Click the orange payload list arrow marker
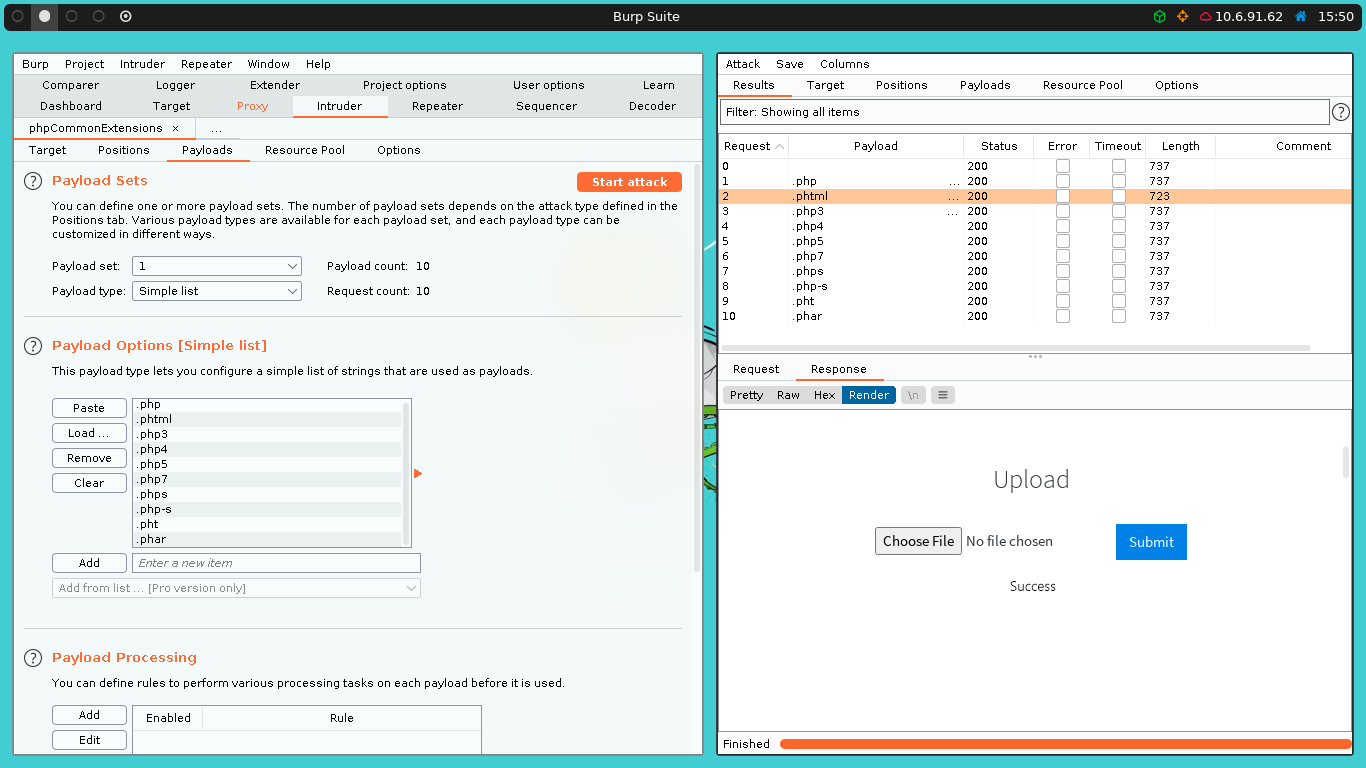Screen dimensions: 1366x768 418,473
